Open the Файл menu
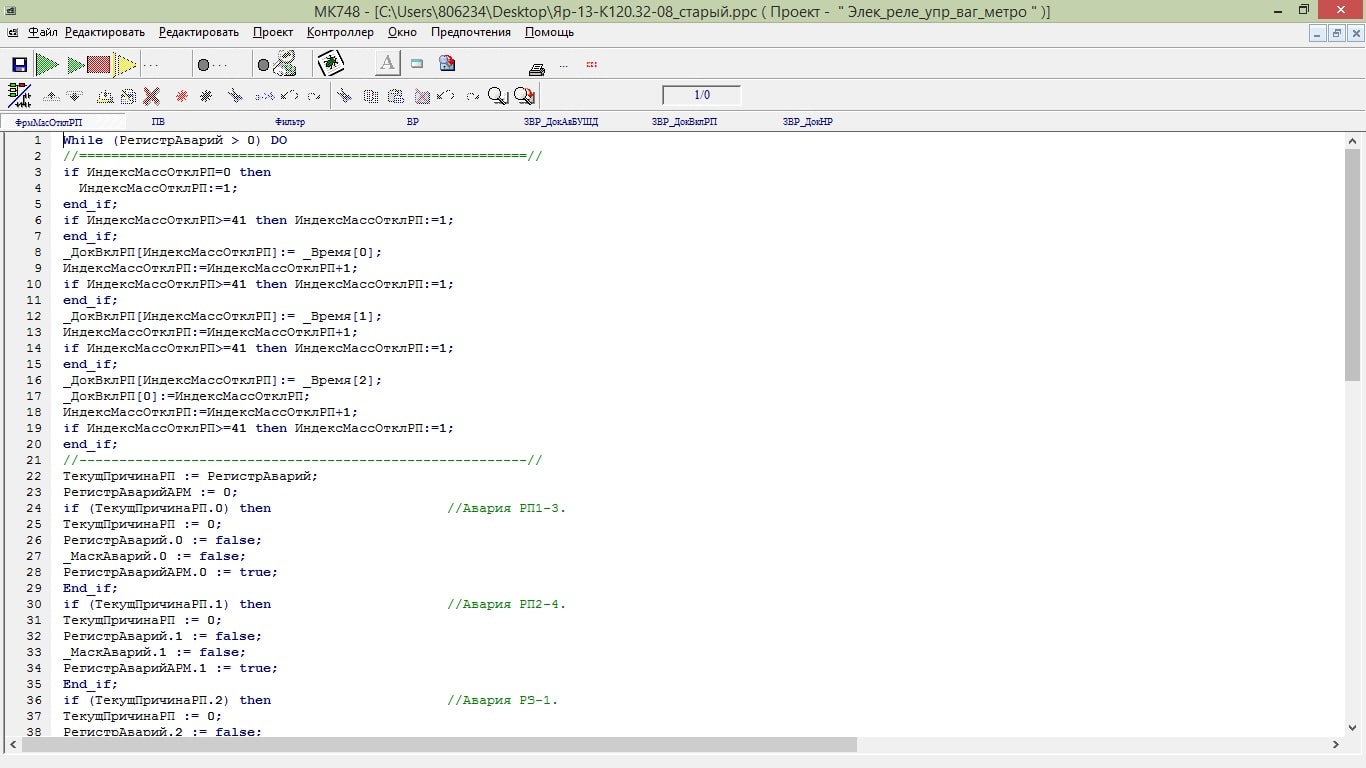This screenshot has width=1366, height=768. [x=43, y=32]
